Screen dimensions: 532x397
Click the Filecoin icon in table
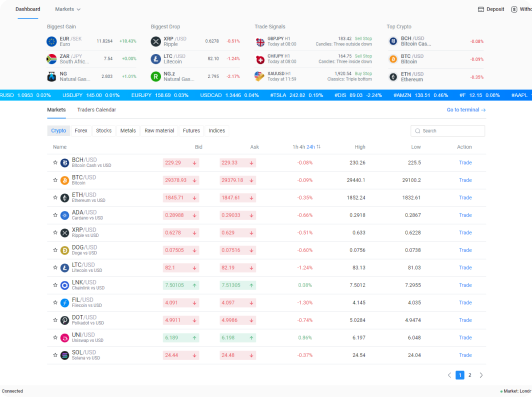[64, 303]
